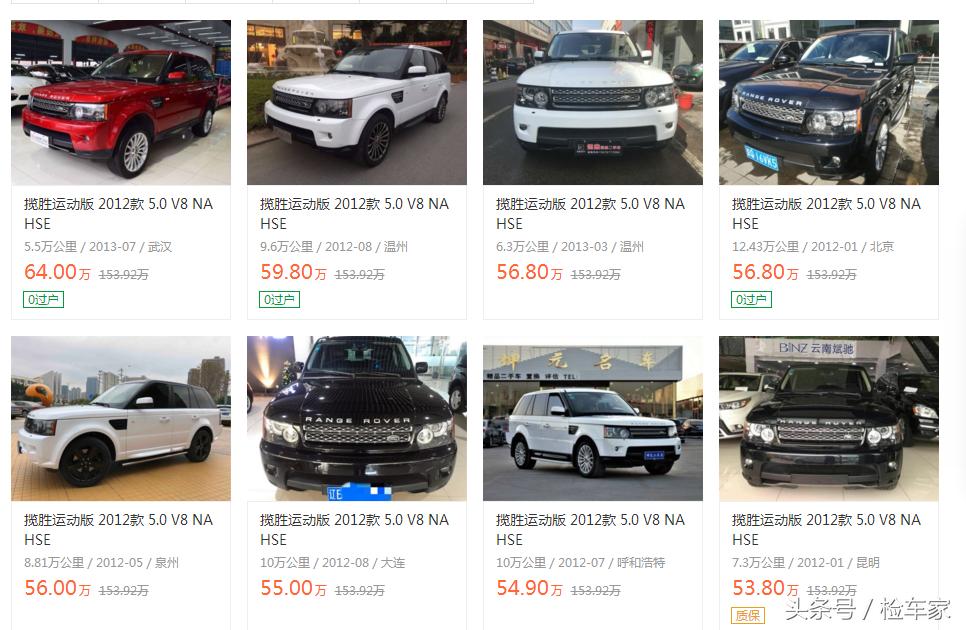Click the 54.90万 price on the Hohhot listing
Viewport: 966px width, 630px height.
[529, 588]
